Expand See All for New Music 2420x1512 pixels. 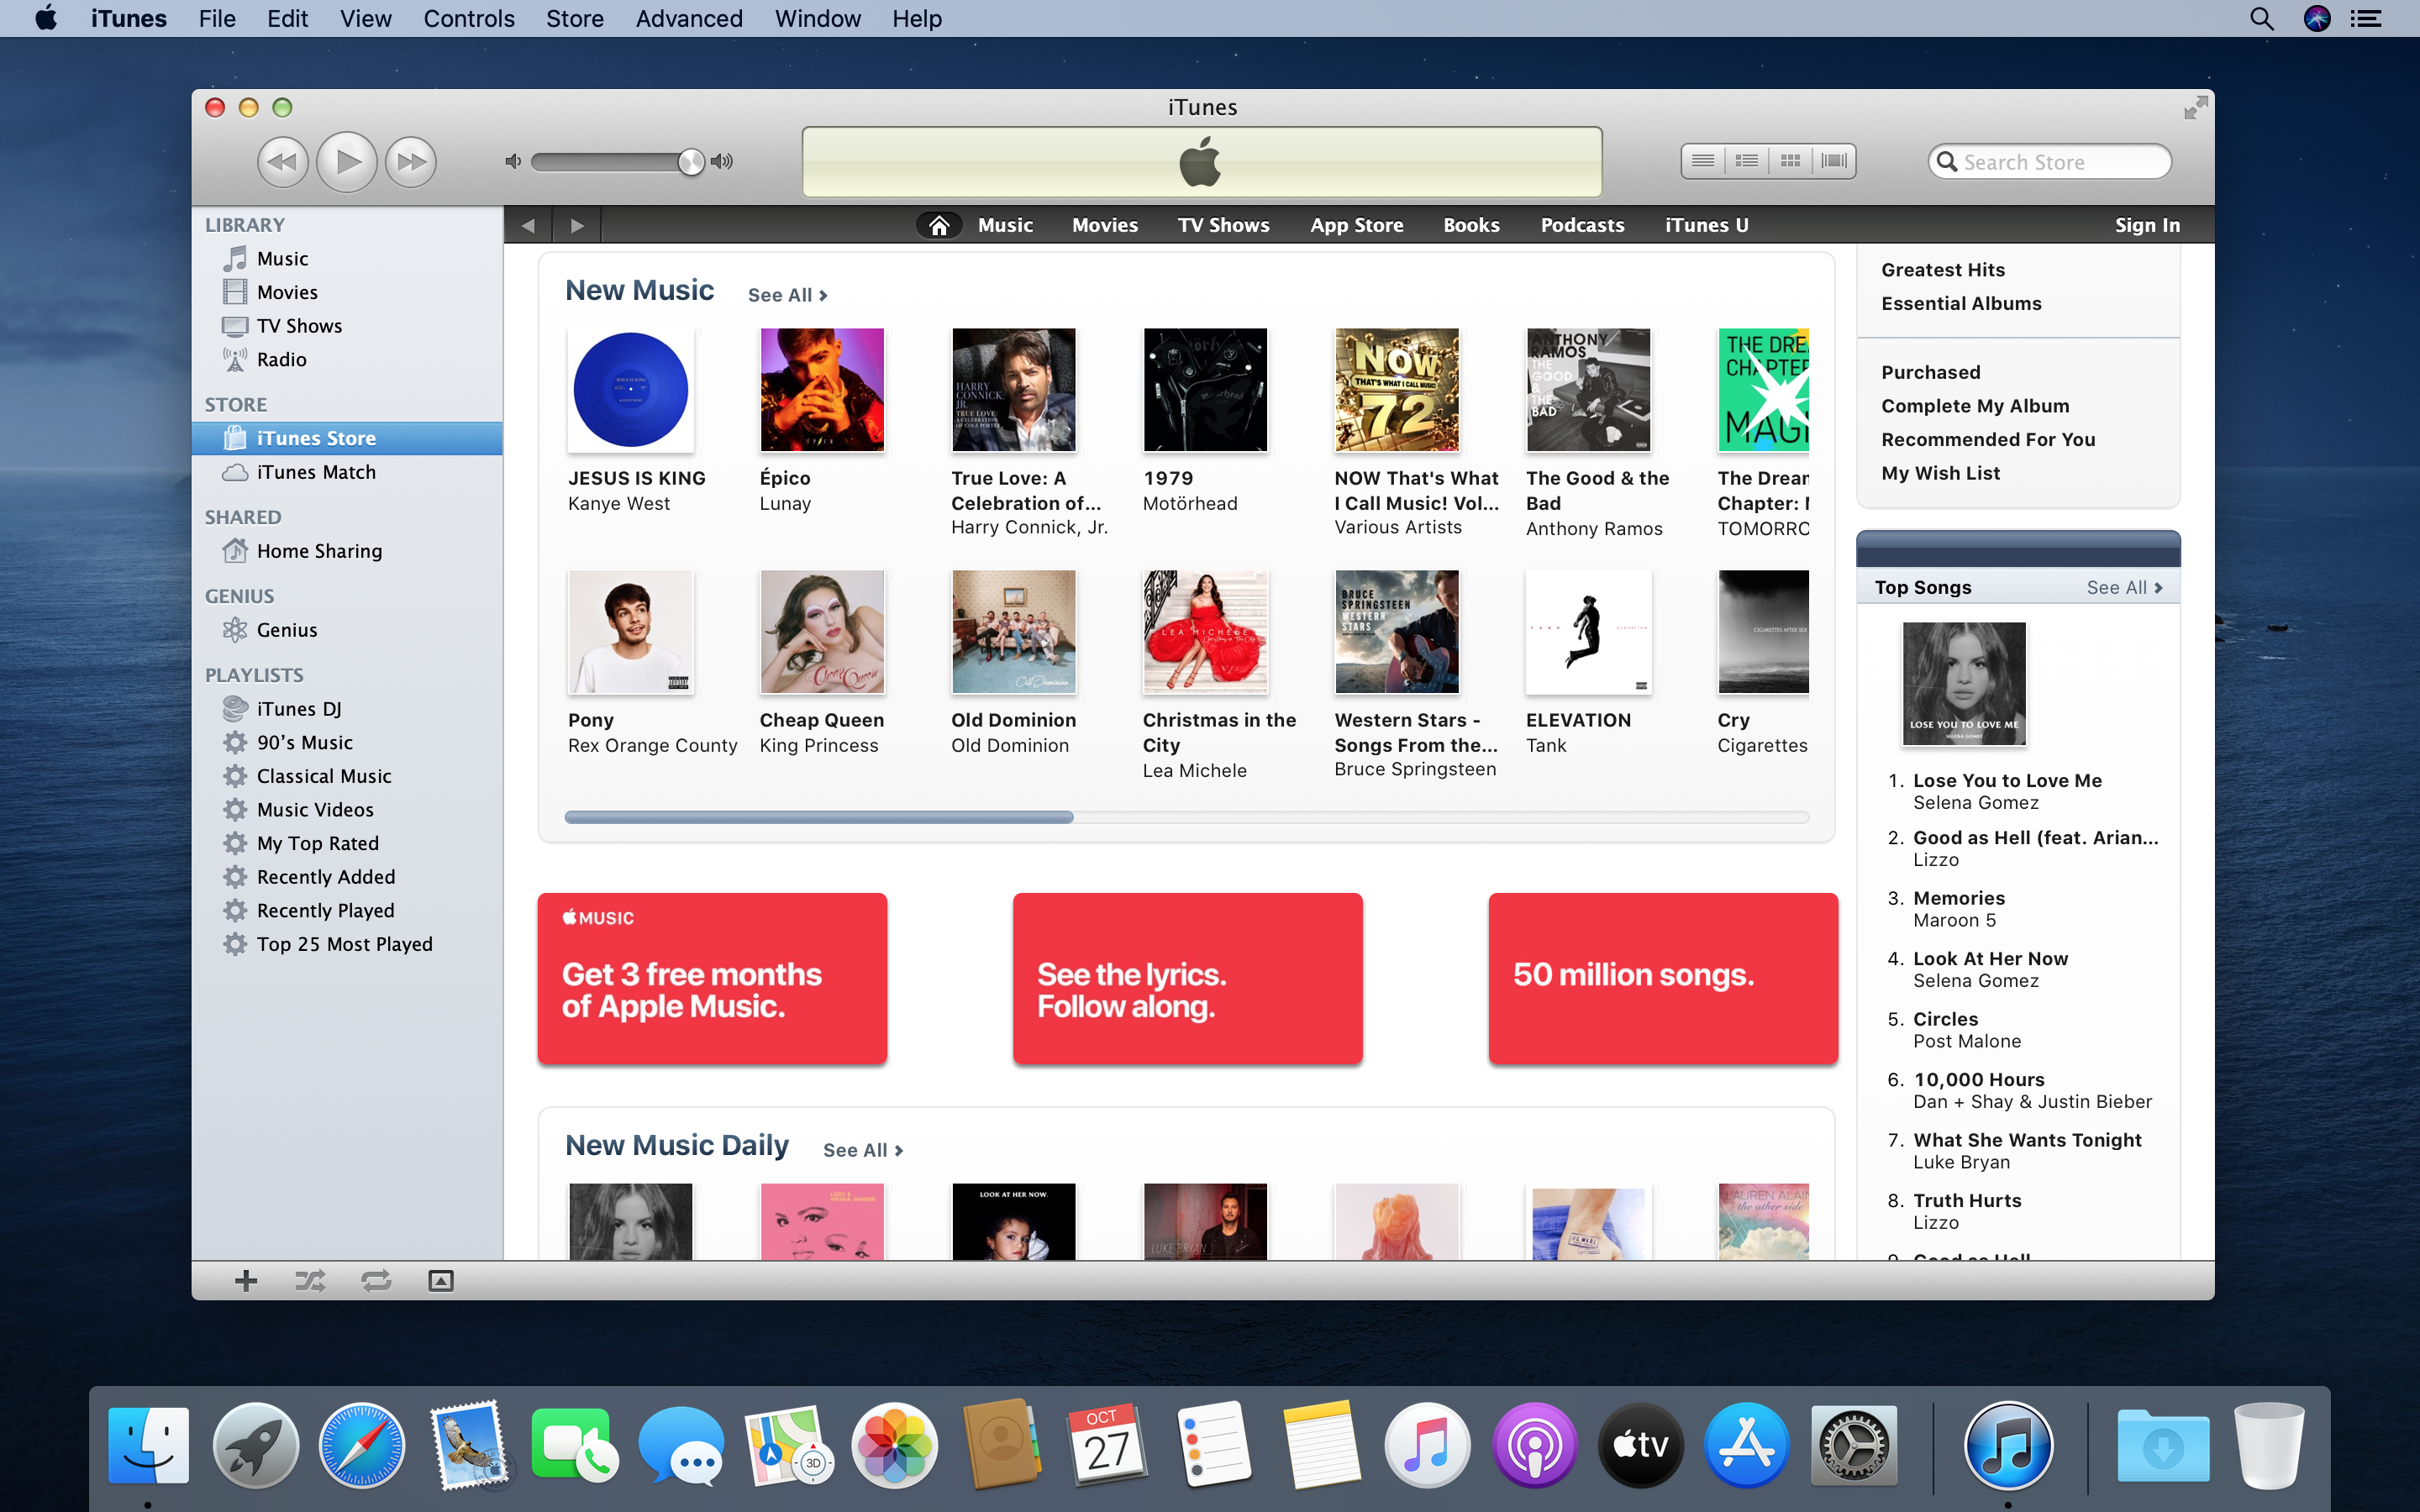[x=787, y=295]
